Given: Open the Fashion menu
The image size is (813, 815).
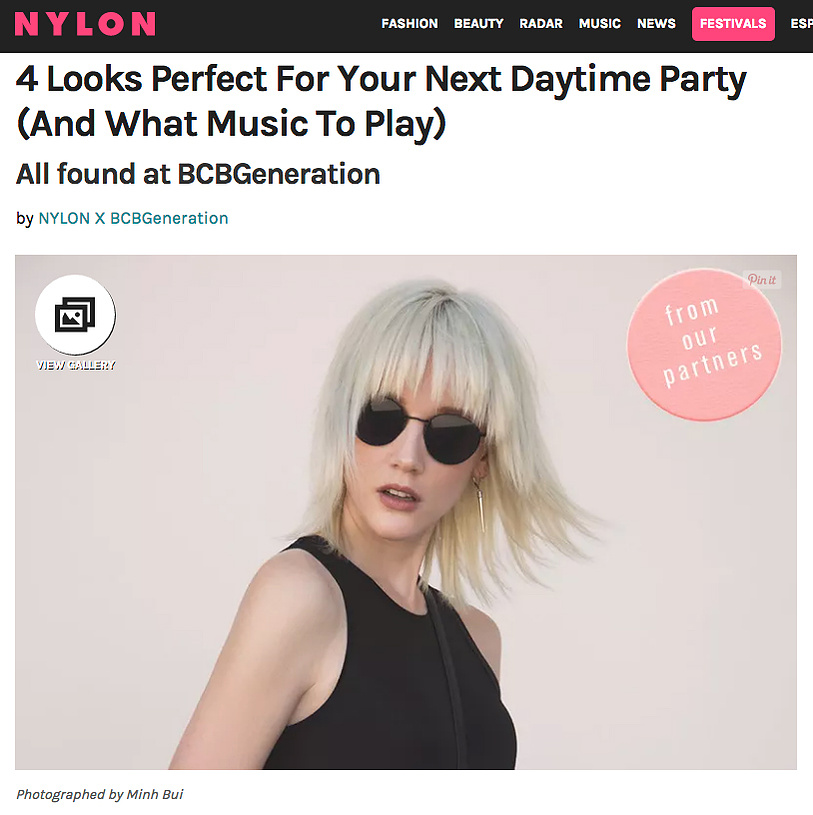Looking at the screenshot, I should coord(410,24).
